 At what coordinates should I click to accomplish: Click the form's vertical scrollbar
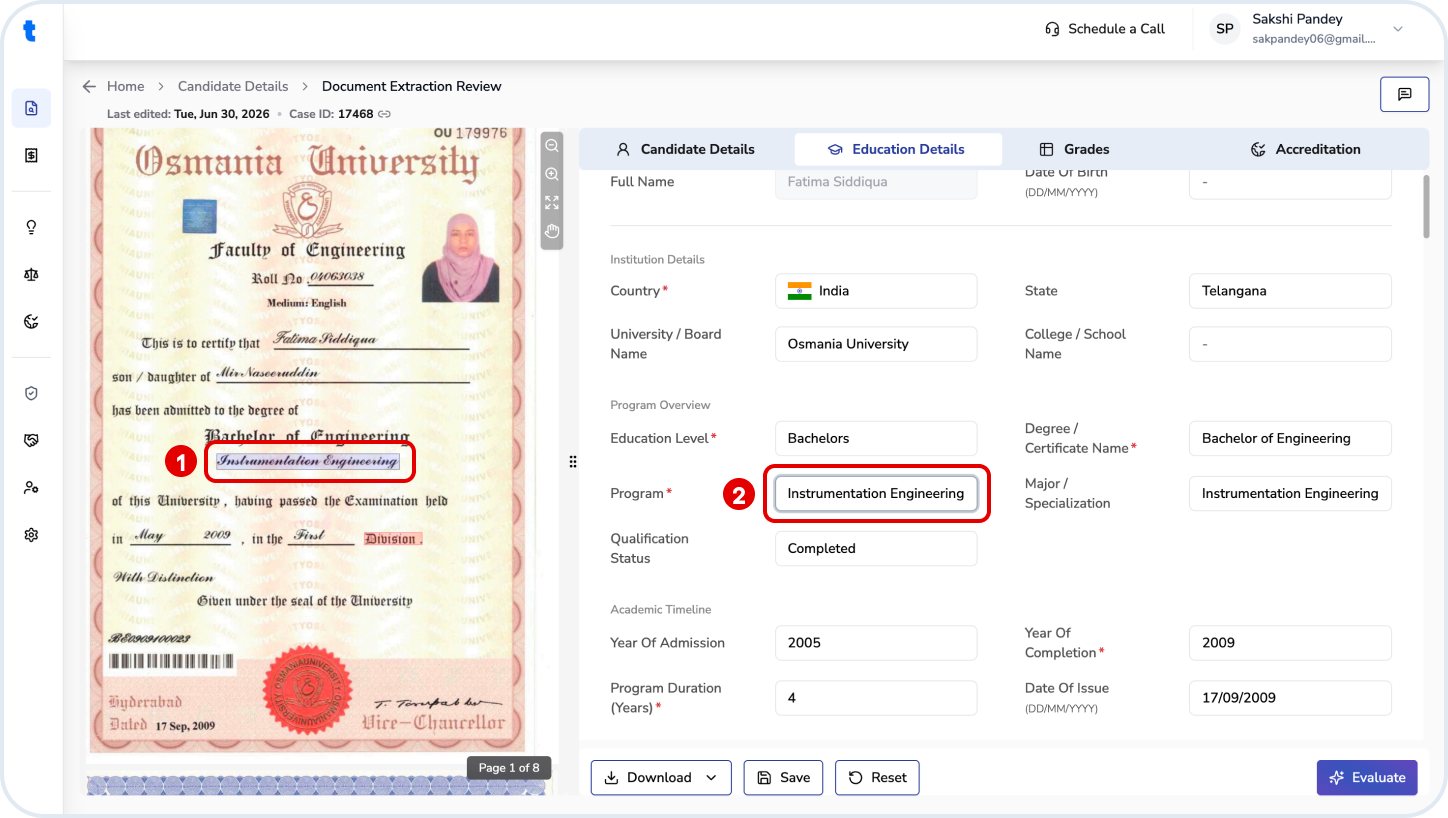click(1426, 207)
